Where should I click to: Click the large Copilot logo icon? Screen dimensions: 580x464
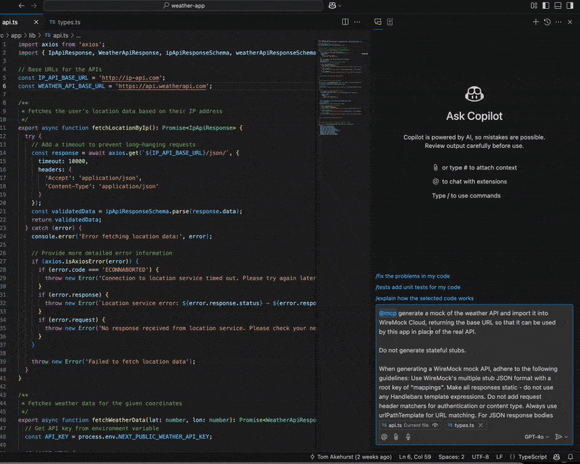[474, 94]
